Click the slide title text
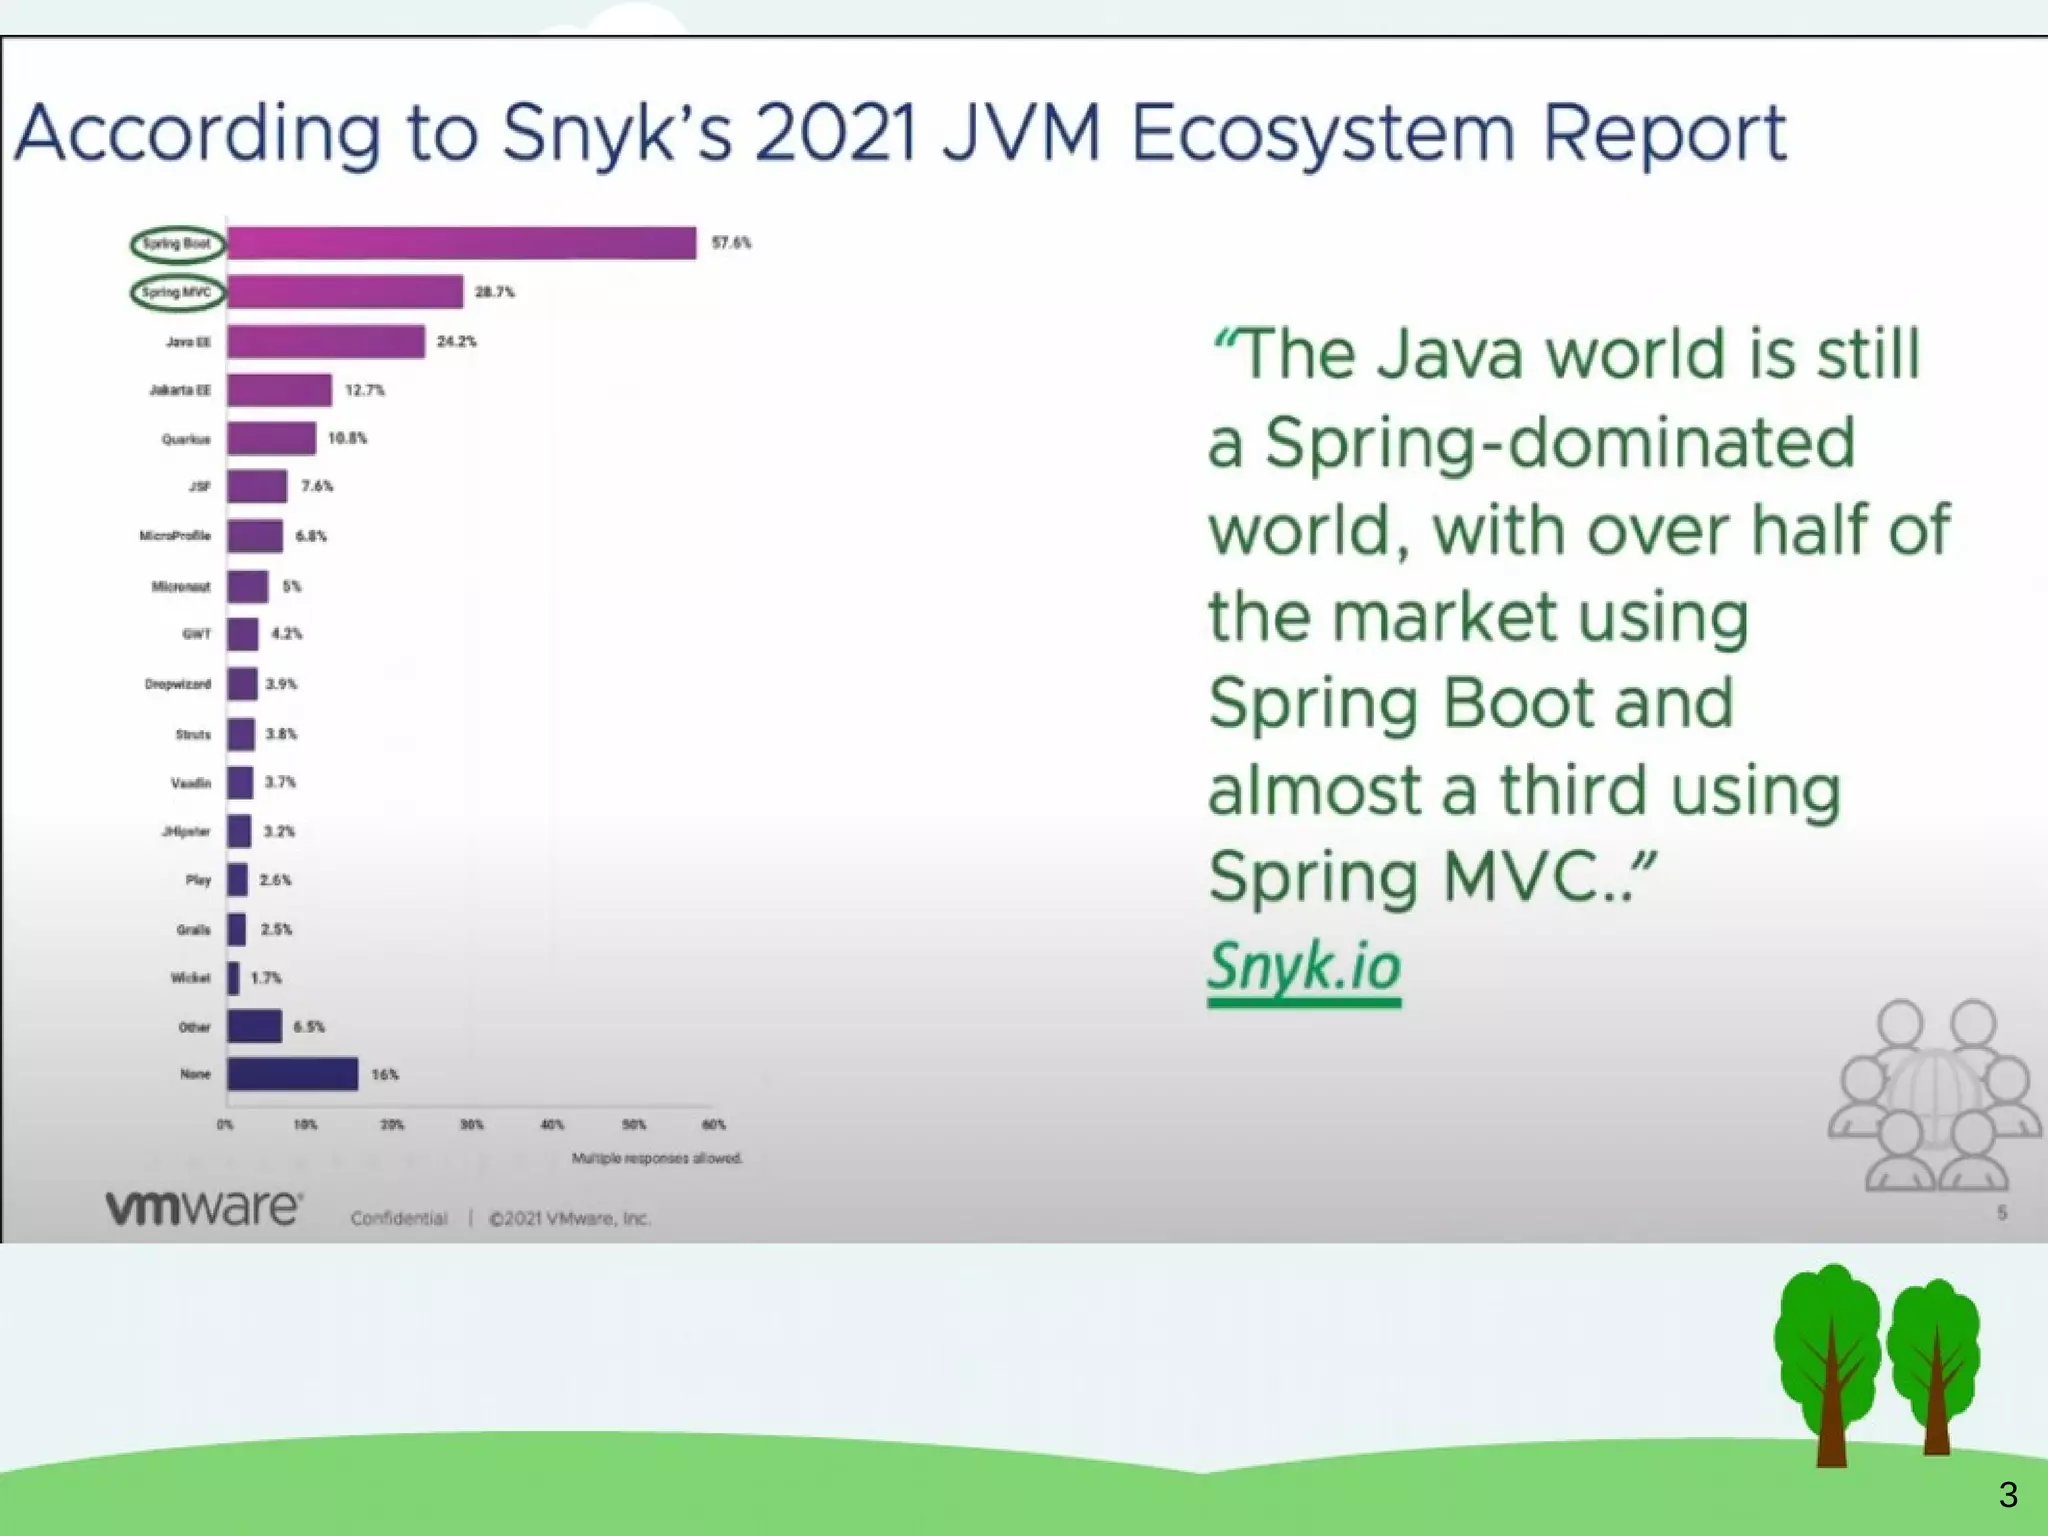The image size is (2048, 1536). click(900, 133)
